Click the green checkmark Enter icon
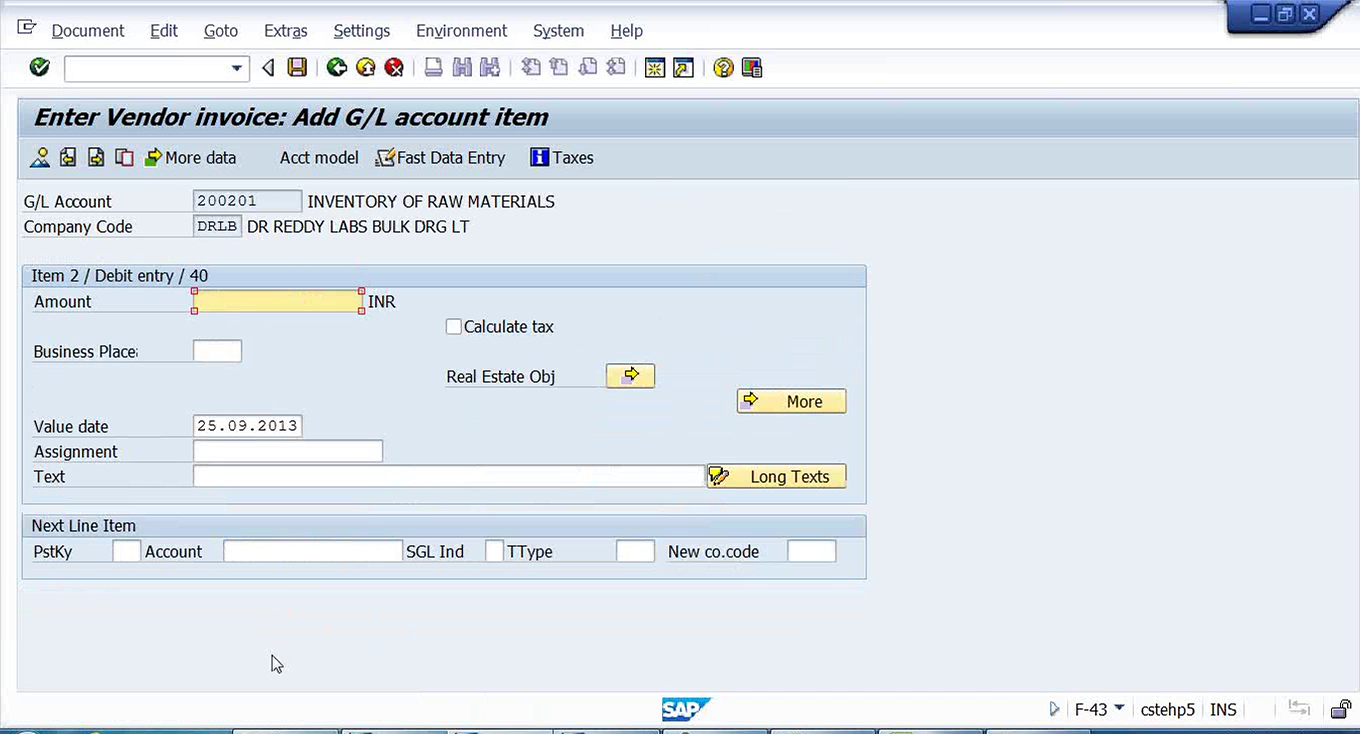 (x=39, y=67)
